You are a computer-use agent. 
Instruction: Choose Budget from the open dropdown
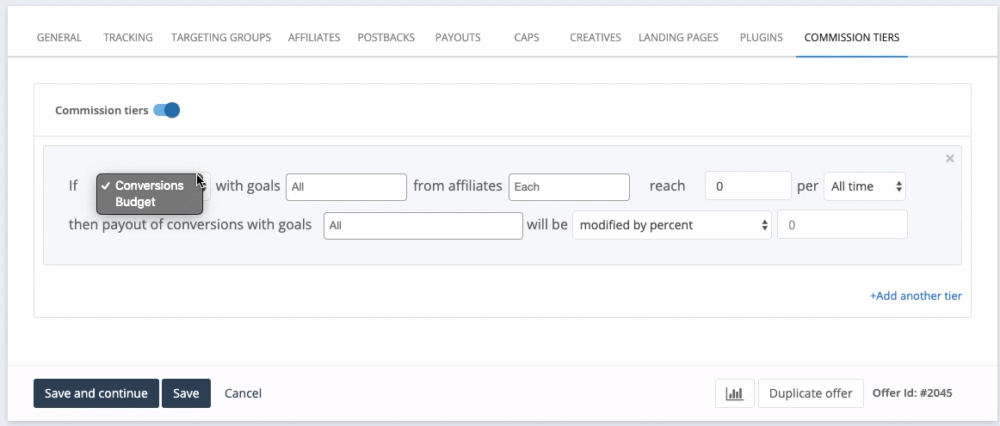[135, 202]
